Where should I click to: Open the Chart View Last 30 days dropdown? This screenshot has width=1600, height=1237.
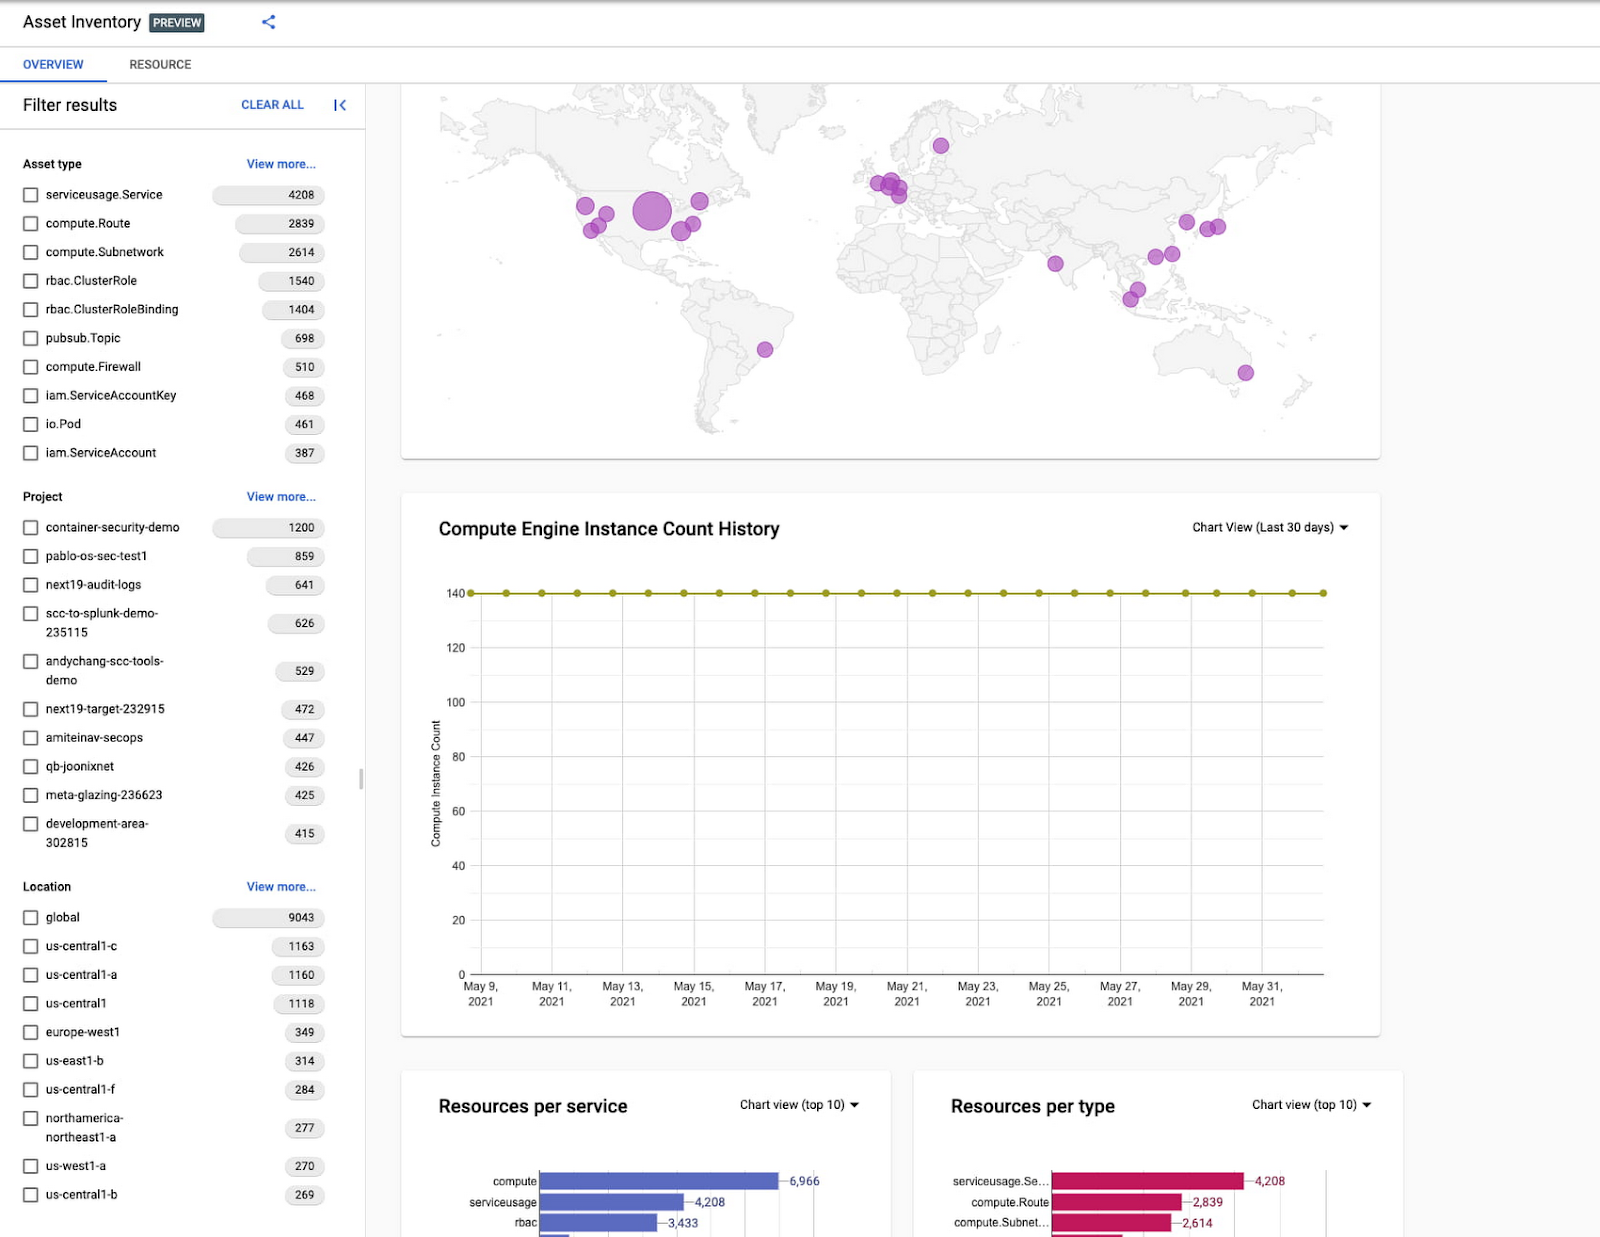[x=1268, y=527]
